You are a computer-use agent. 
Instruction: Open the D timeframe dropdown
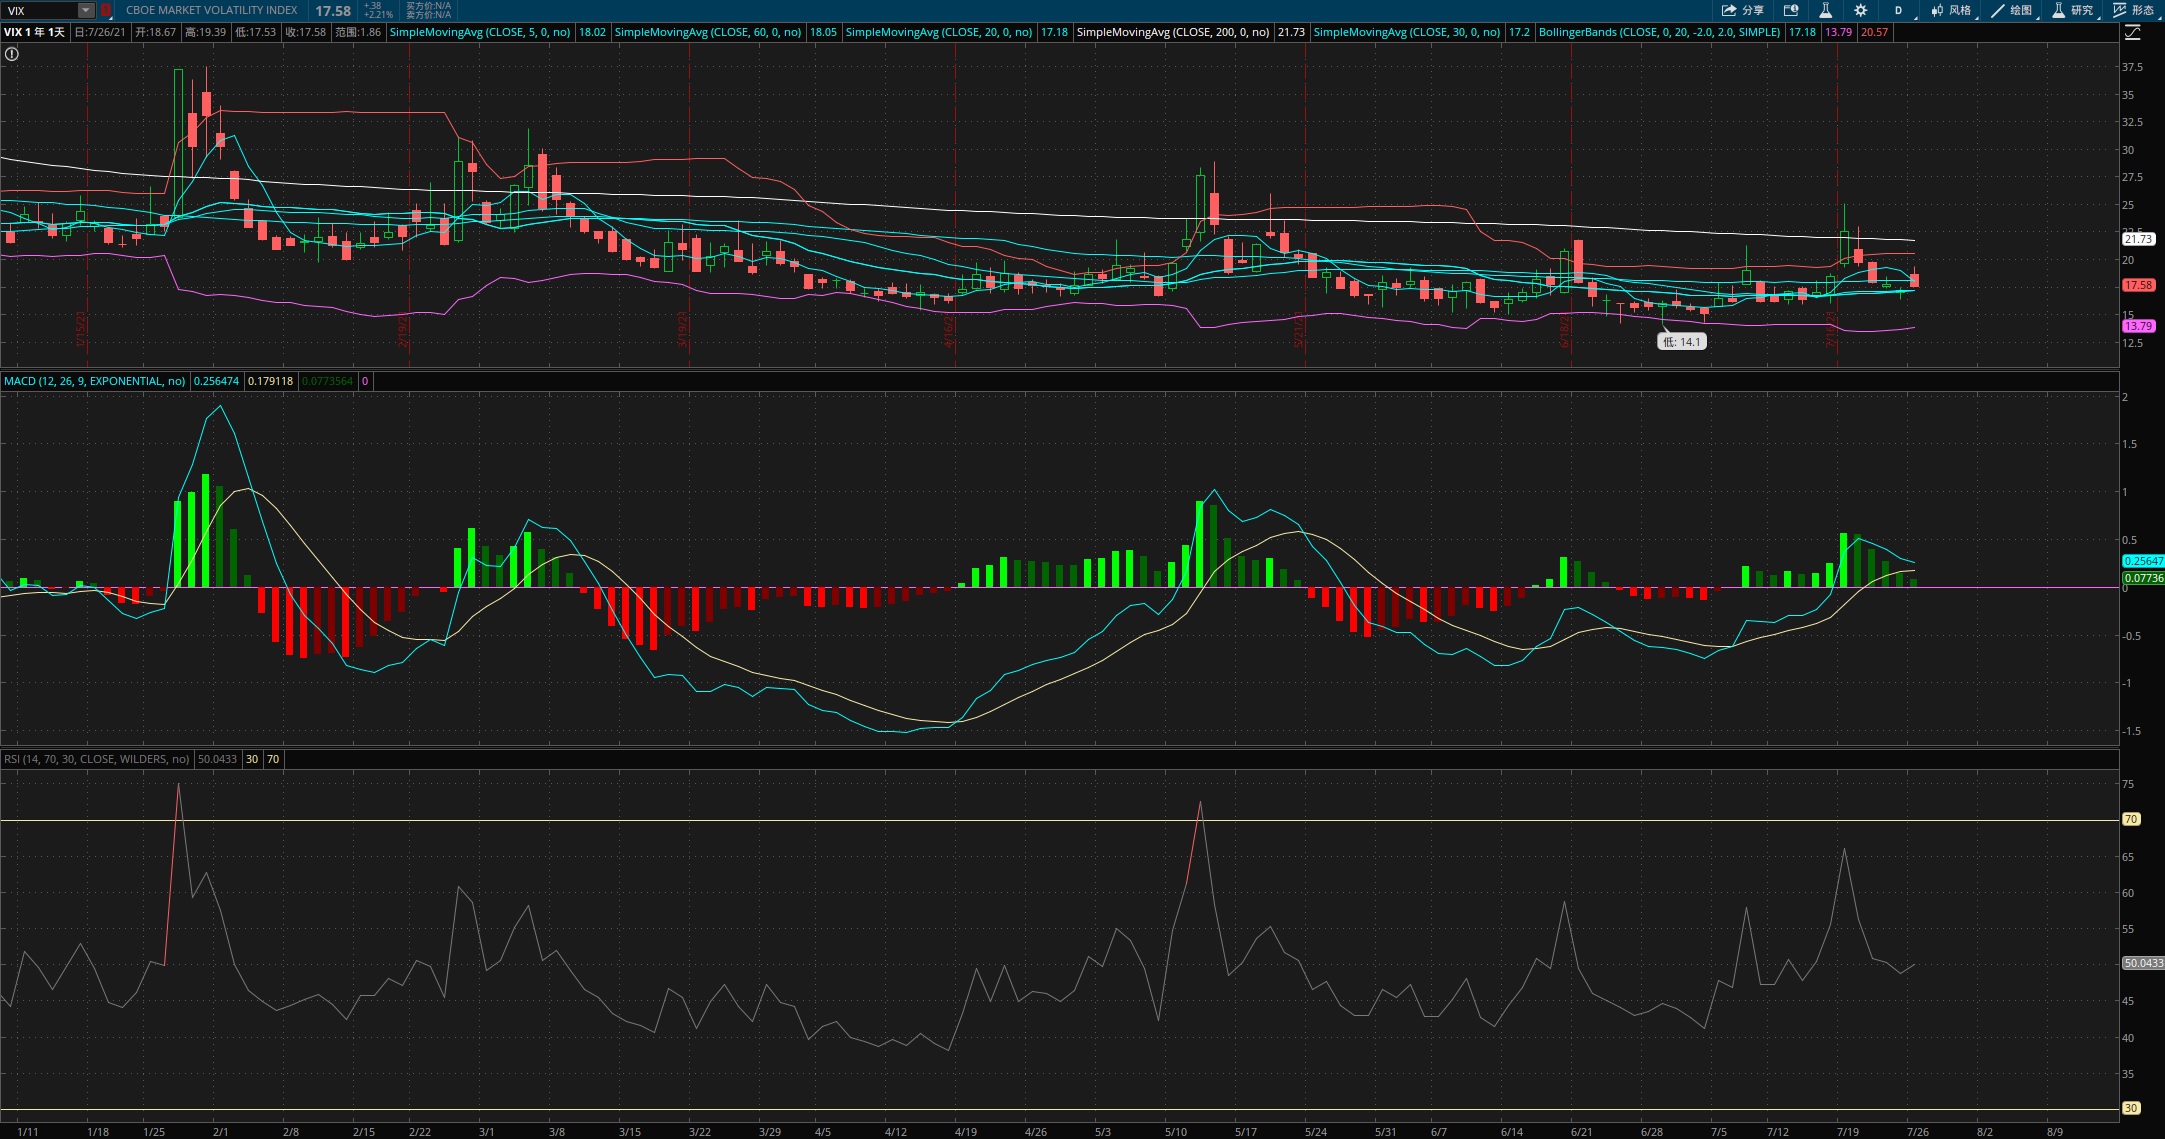click(x=1898, y=10)
